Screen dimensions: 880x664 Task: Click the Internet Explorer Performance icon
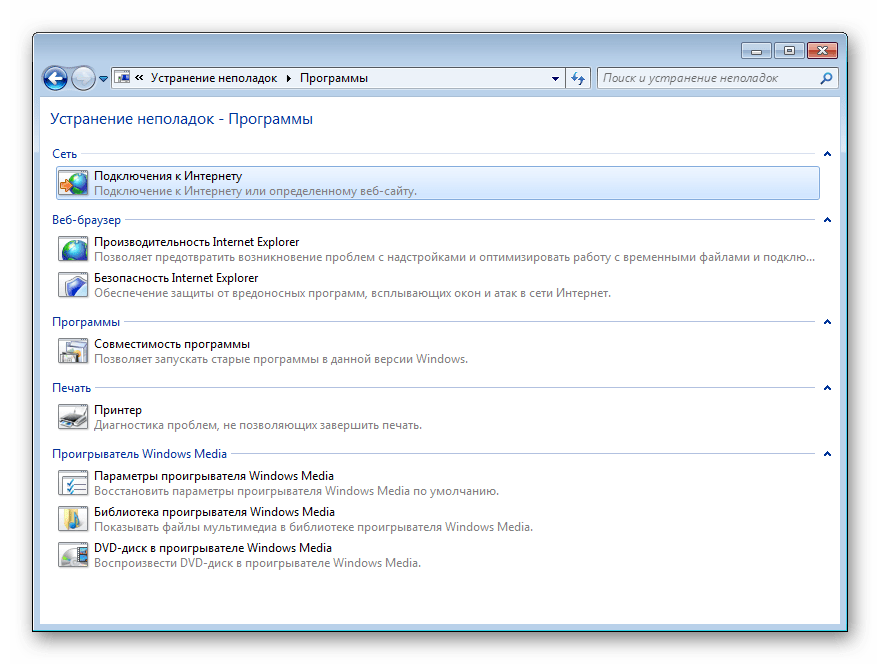coord(73,249)
